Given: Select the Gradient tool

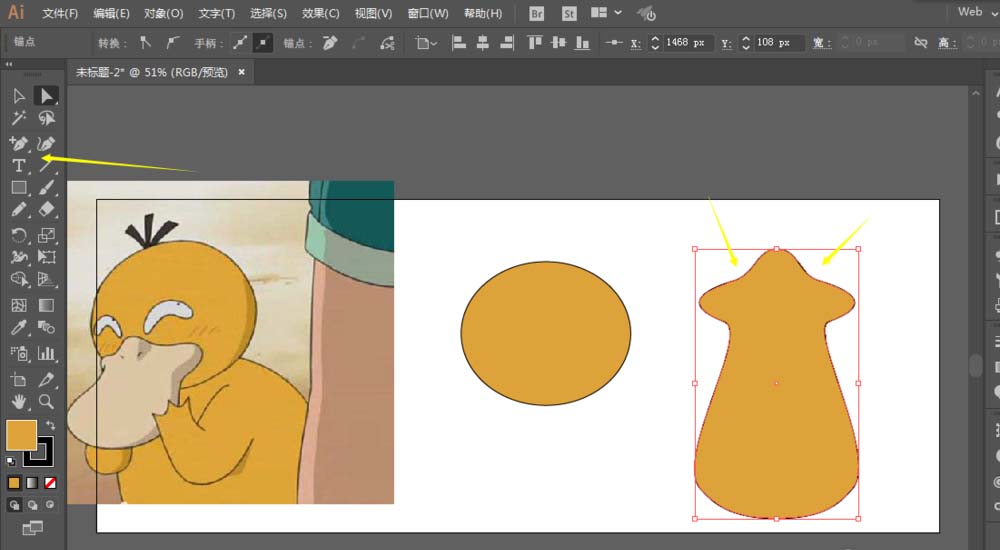Looking at the screenshot, I should coord(46,305).
